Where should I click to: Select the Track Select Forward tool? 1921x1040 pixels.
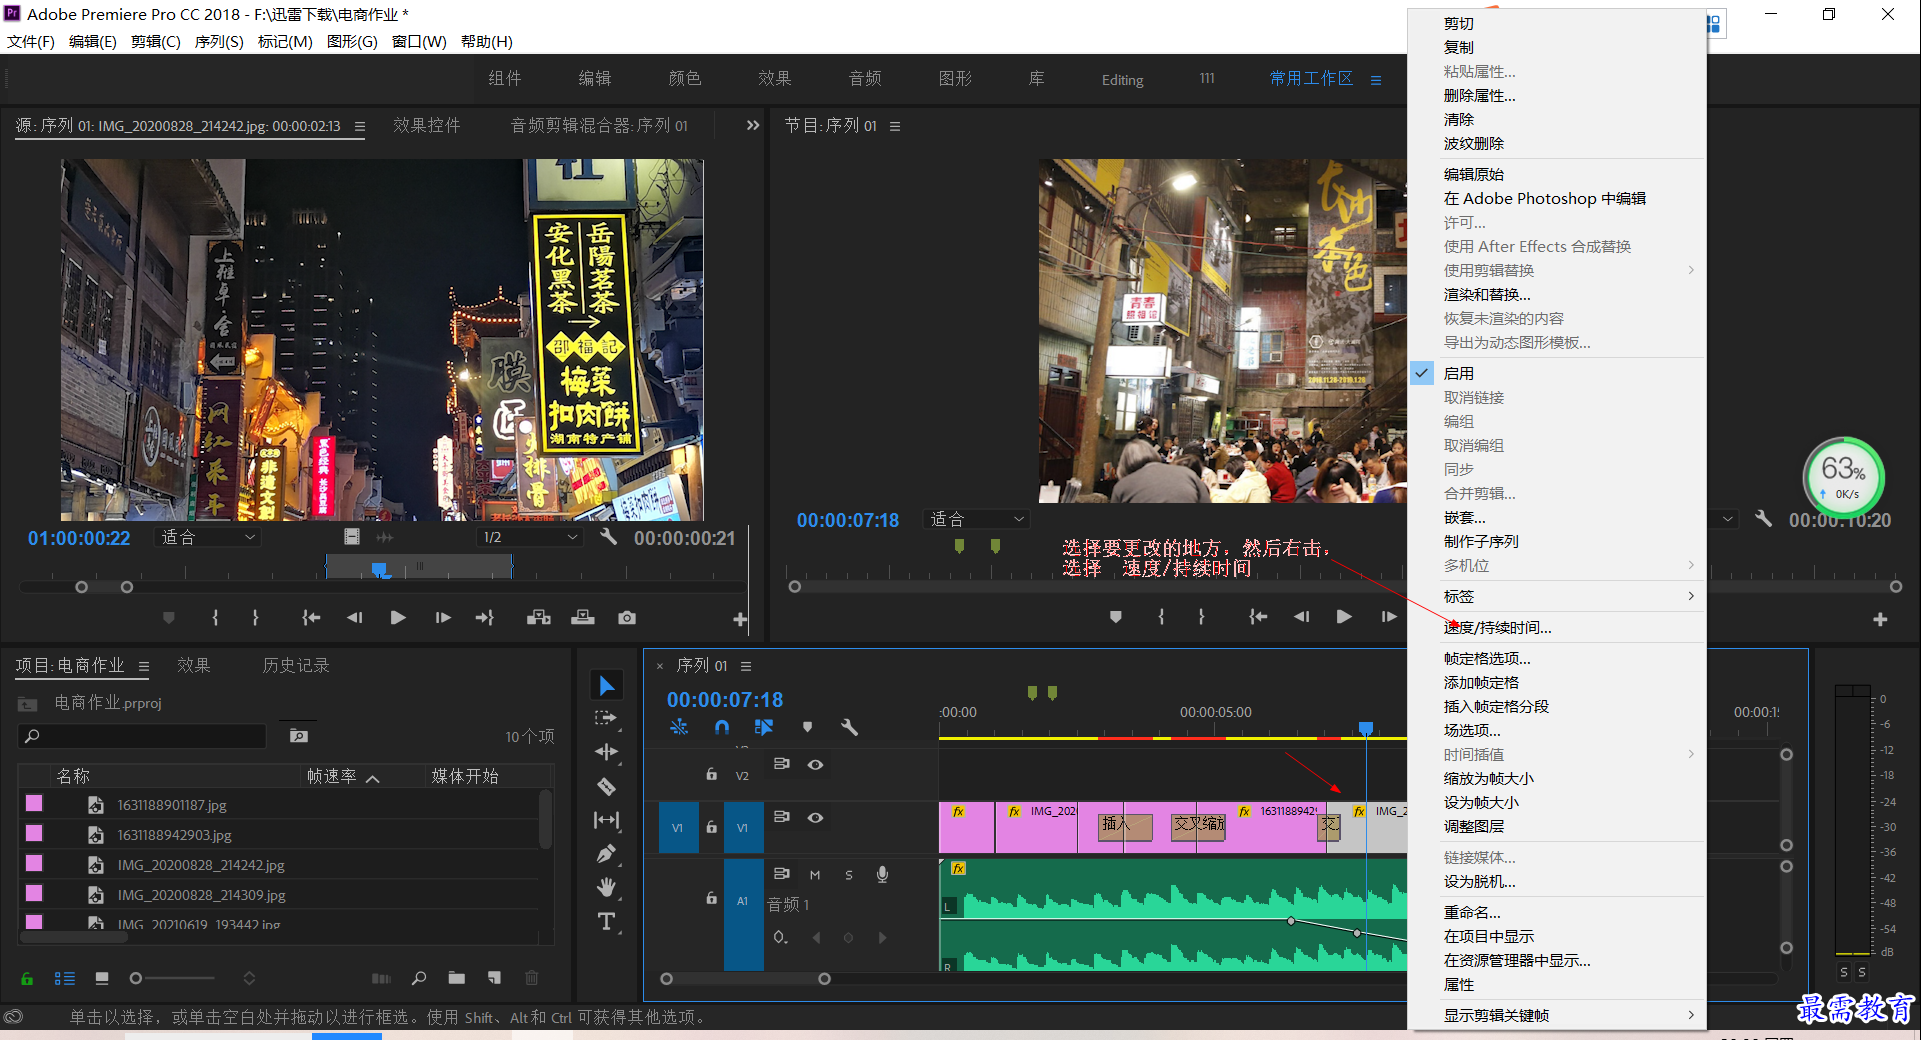tap(606, 718)
